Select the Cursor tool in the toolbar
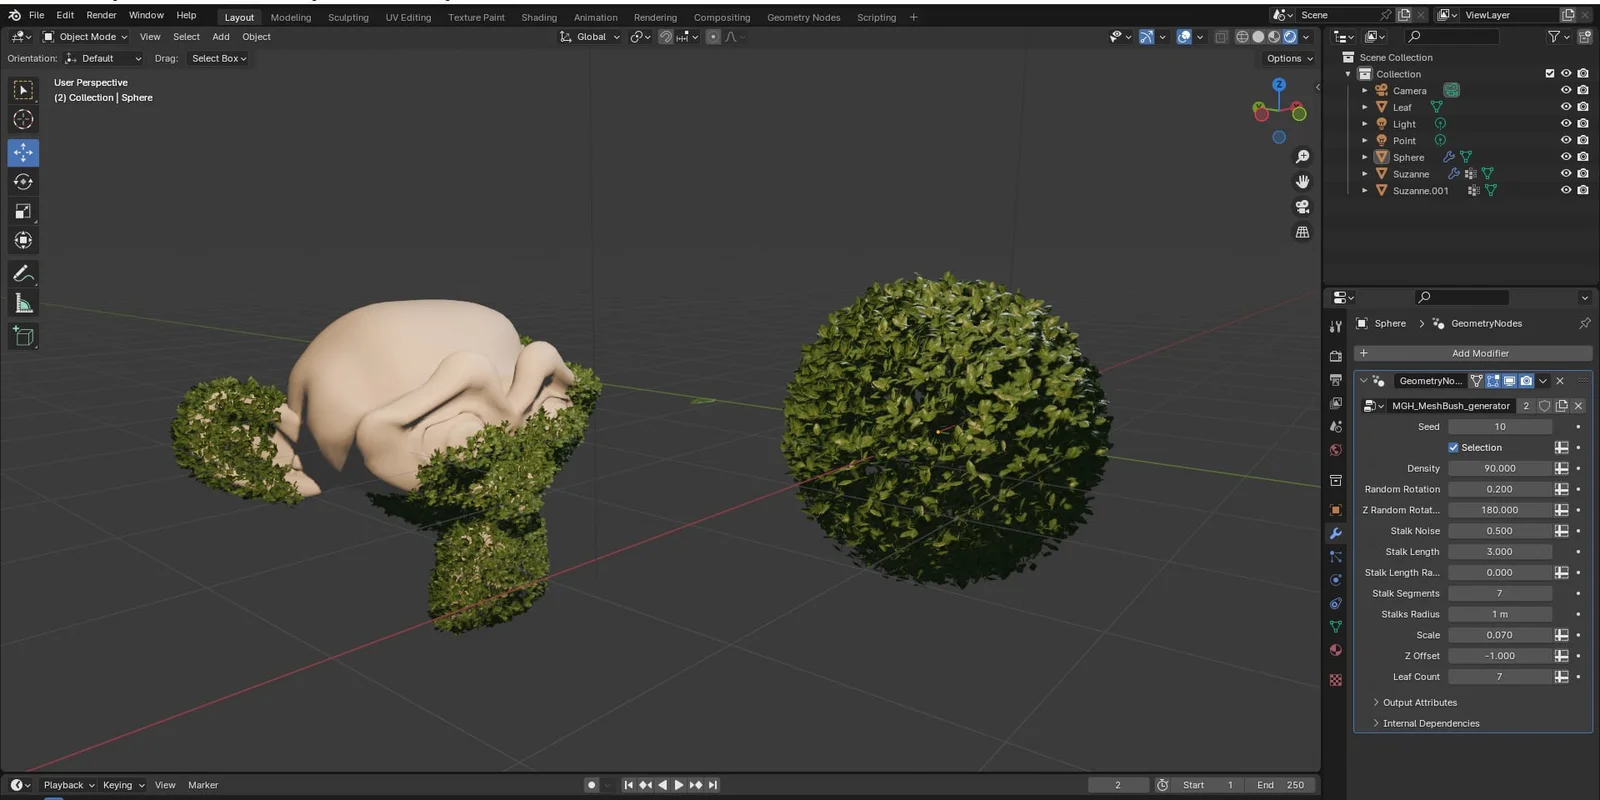1600x800 pixels. tap(23, 119)
